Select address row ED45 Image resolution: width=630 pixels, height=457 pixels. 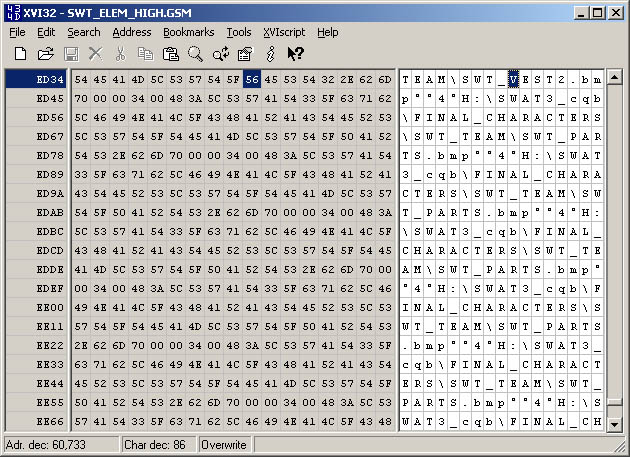(36, 98)
